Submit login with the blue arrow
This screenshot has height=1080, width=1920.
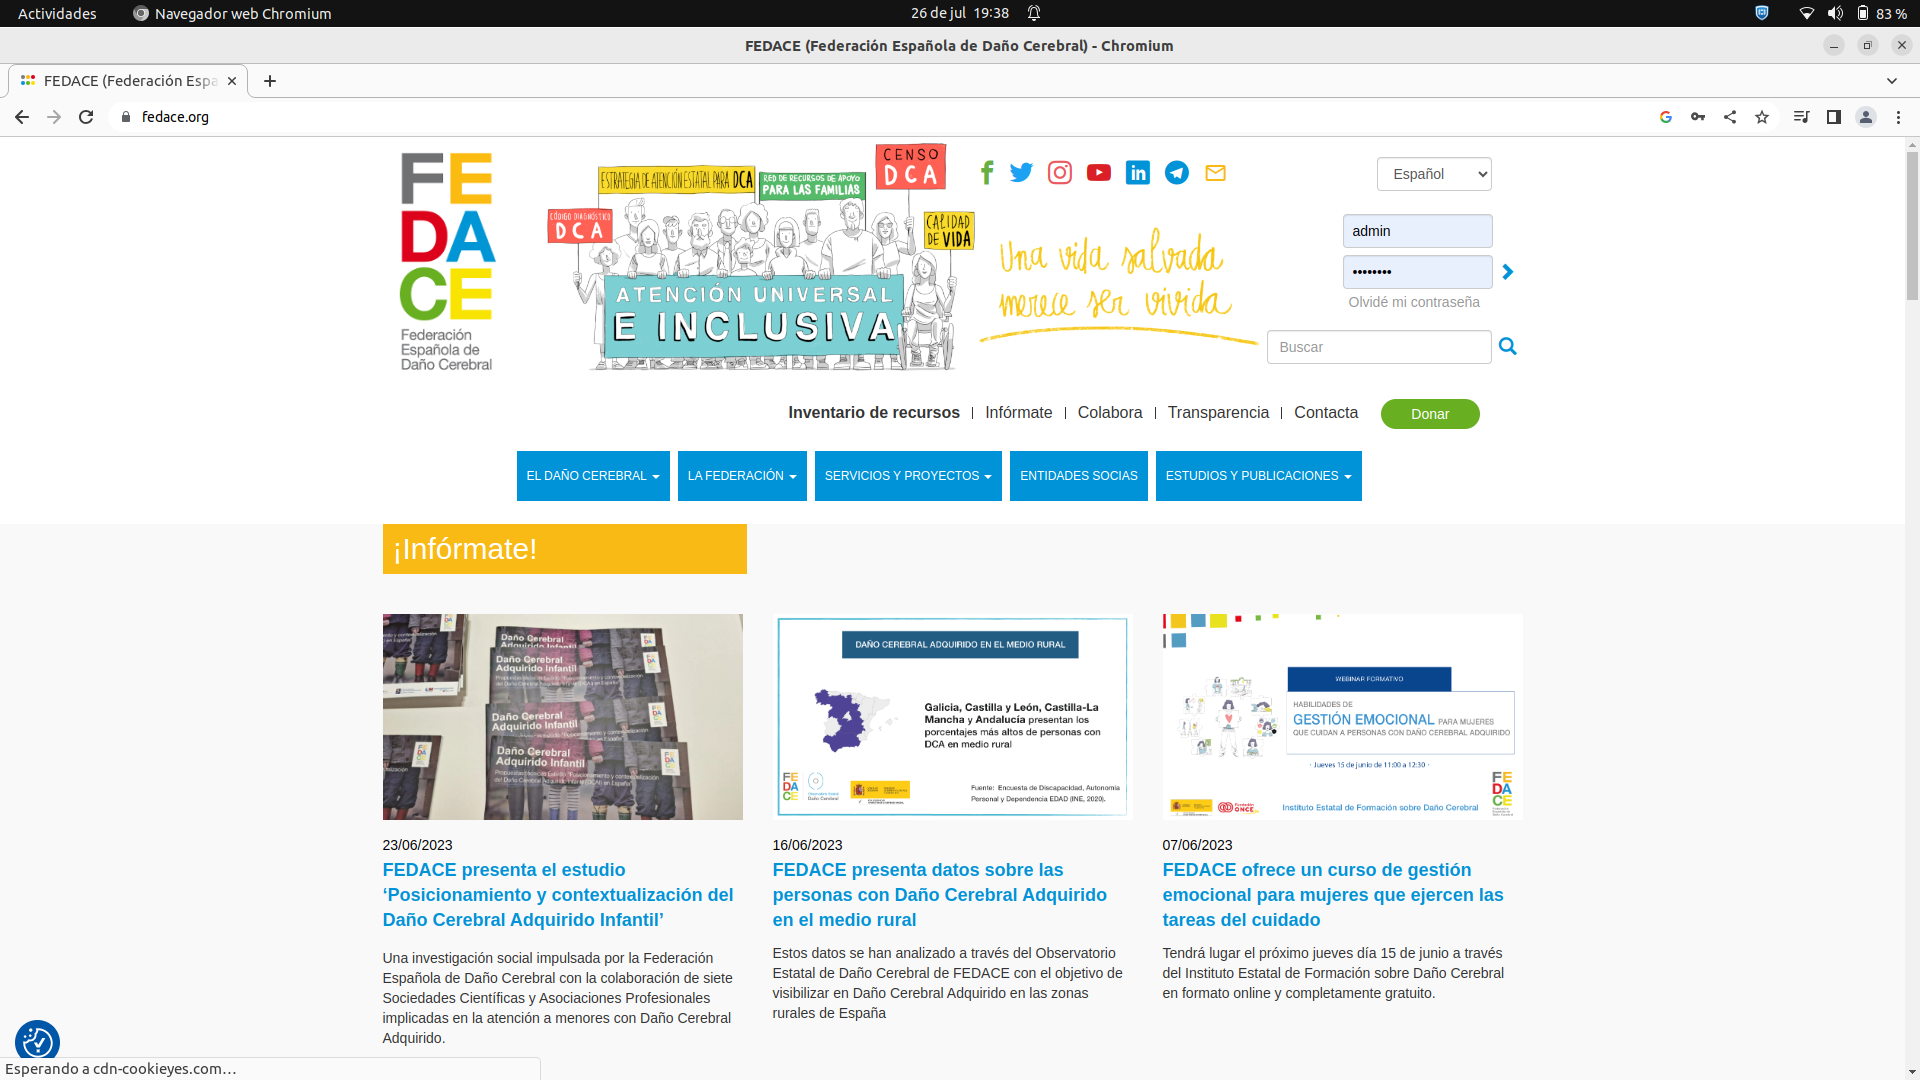(x=1508, y=272)
